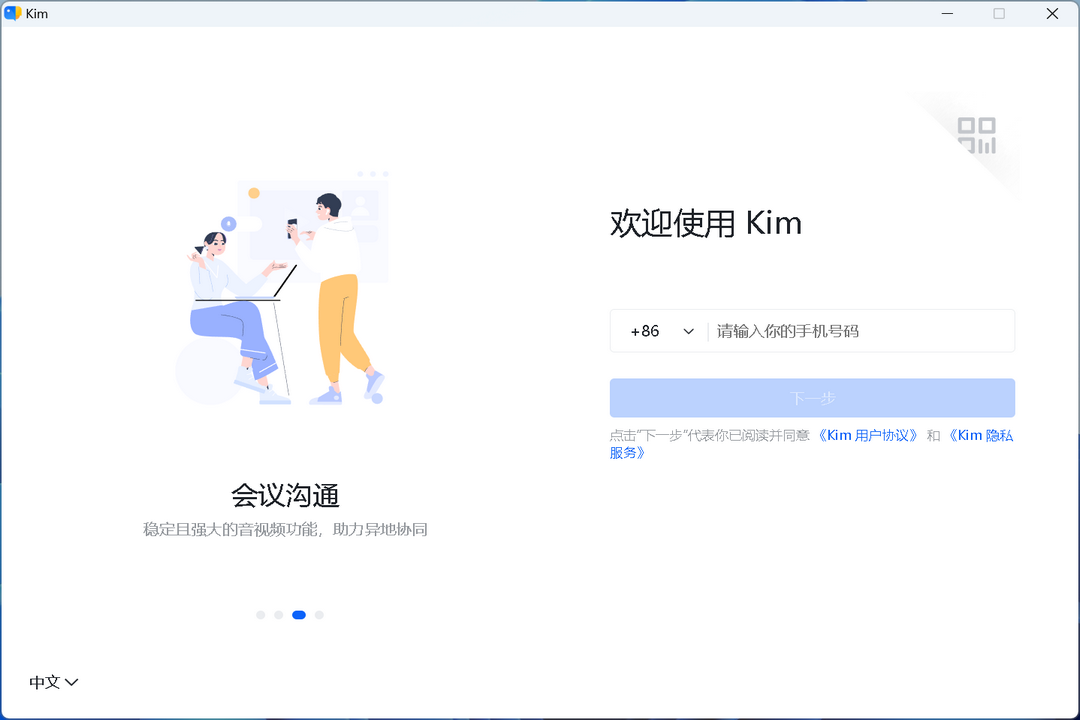This screenshot has width=1080, height=720.
Task: Click the chevron next to +86
Action: [689, 330]
